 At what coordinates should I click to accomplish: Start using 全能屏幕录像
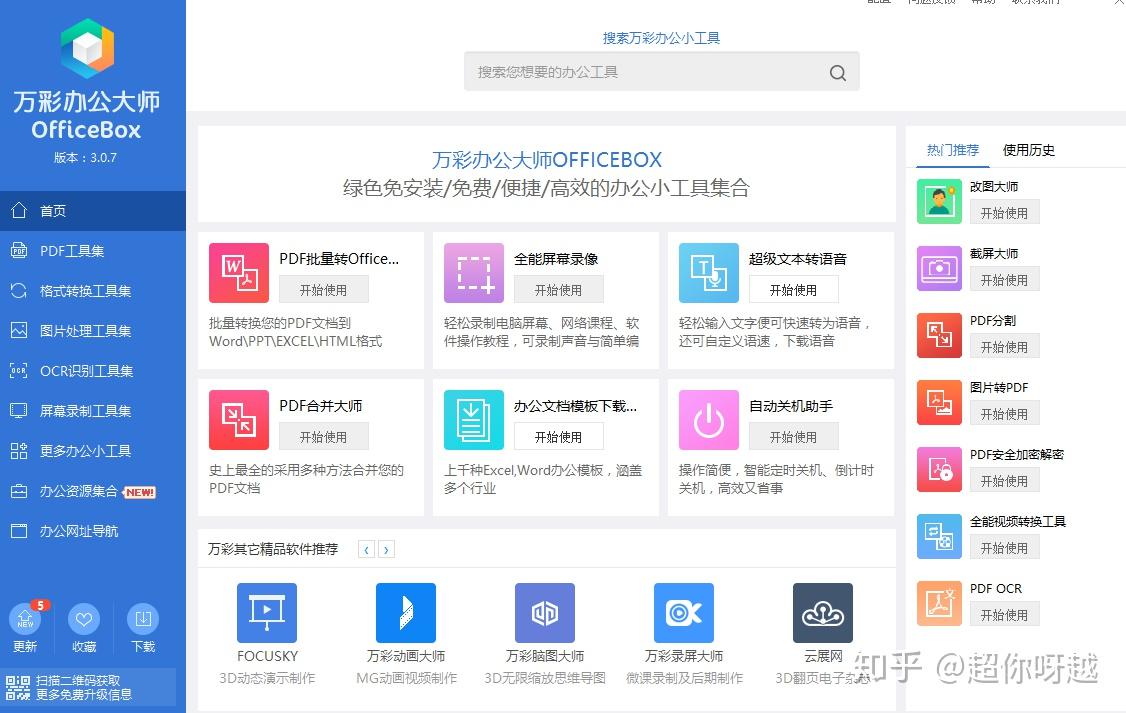click(558, 289)
